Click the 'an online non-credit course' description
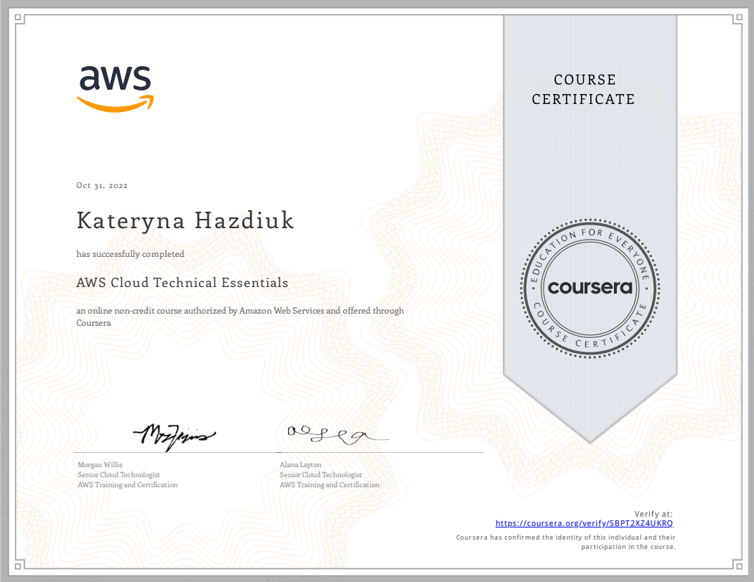The height and width of the screenshot is (582, 754). pos(240,316)
